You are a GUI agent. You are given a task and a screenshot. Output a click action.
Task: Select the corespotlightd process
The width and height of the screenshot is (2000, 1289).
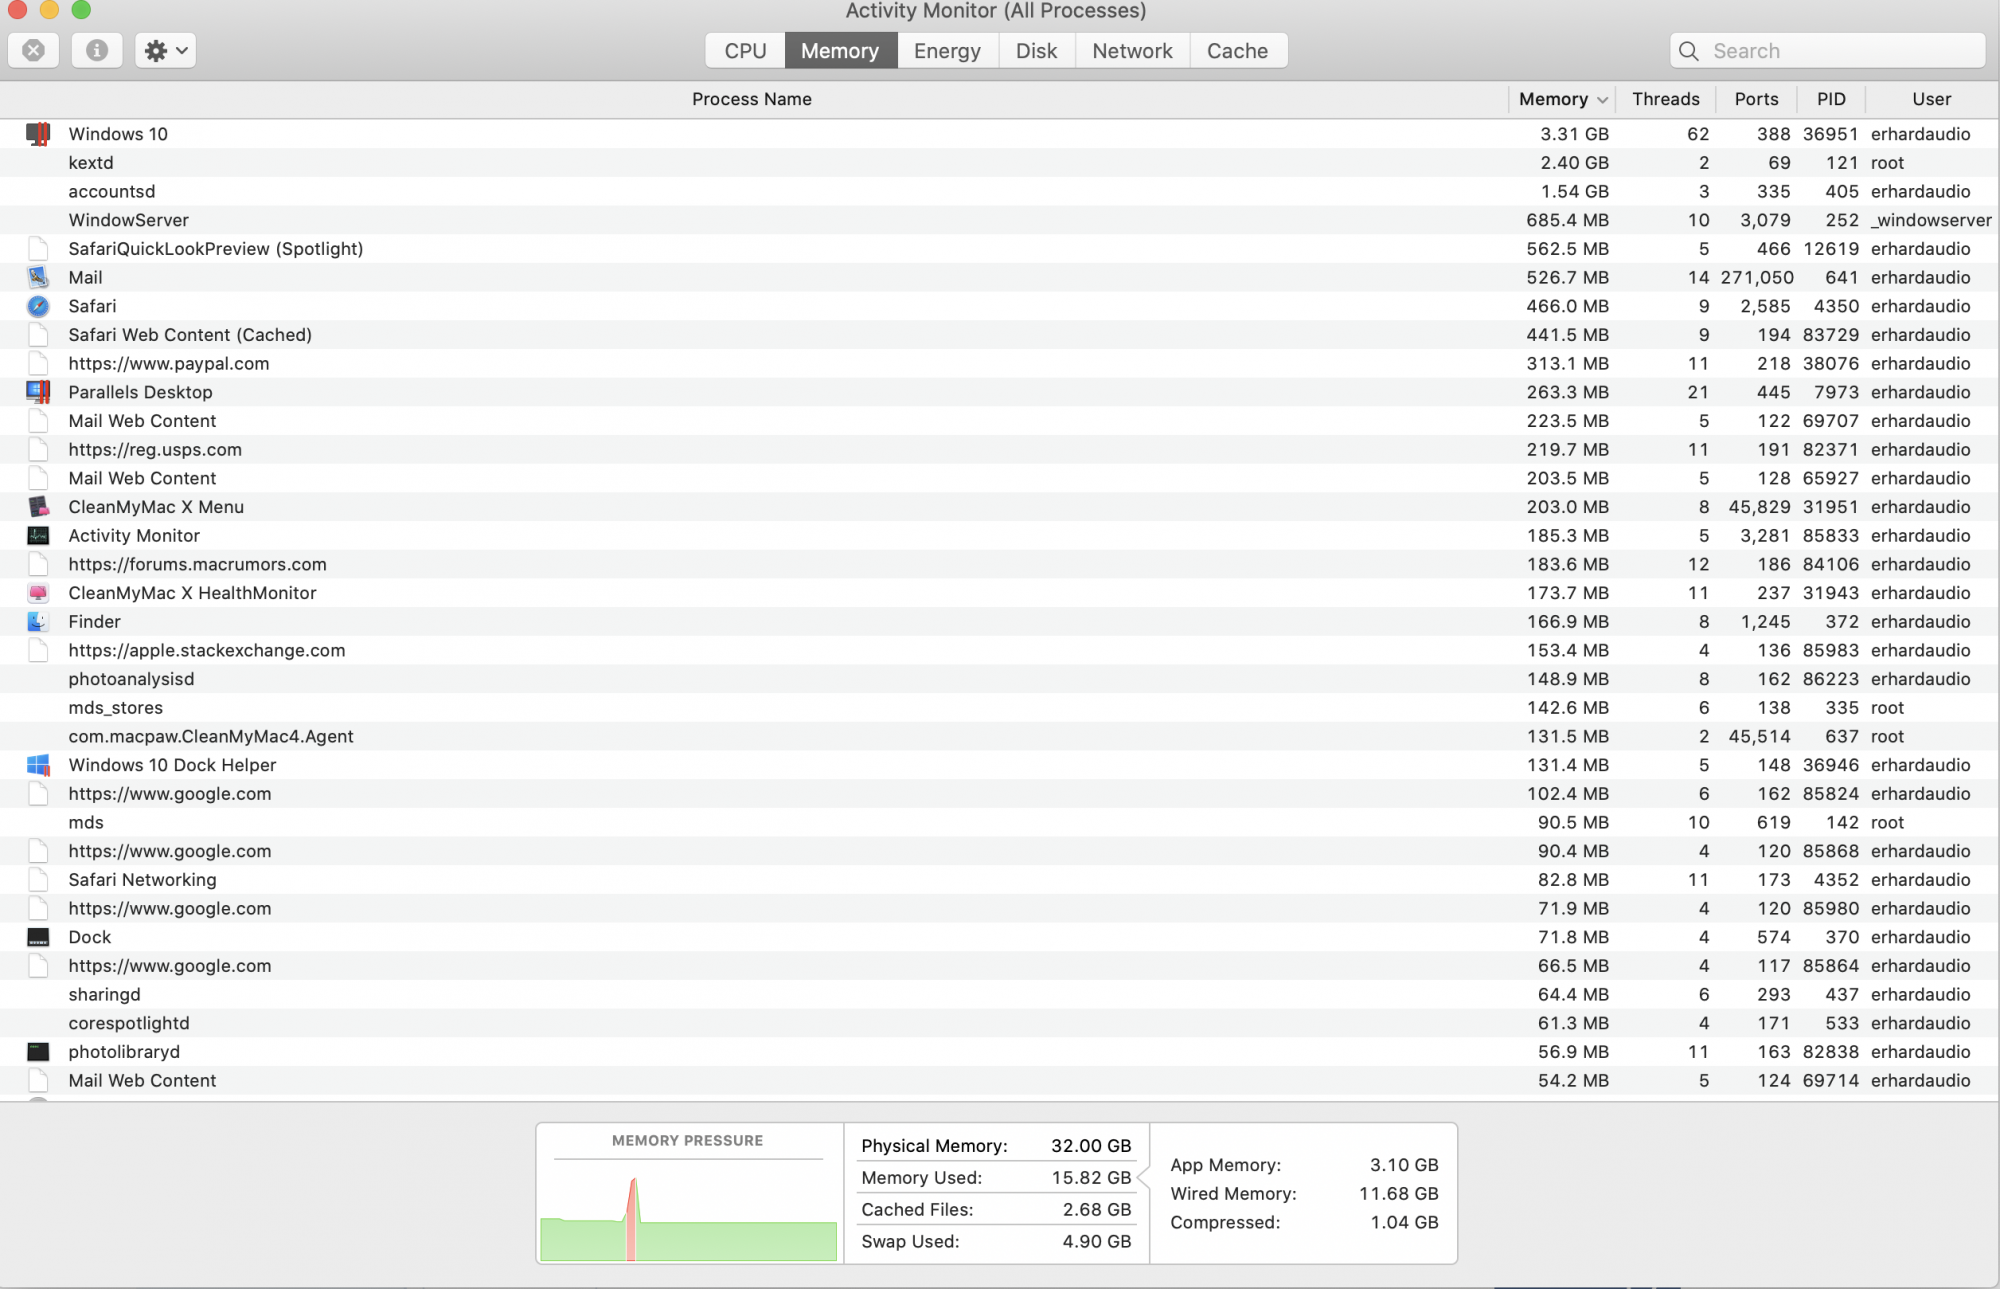pyautogui.click(x=1000, y=1024)
